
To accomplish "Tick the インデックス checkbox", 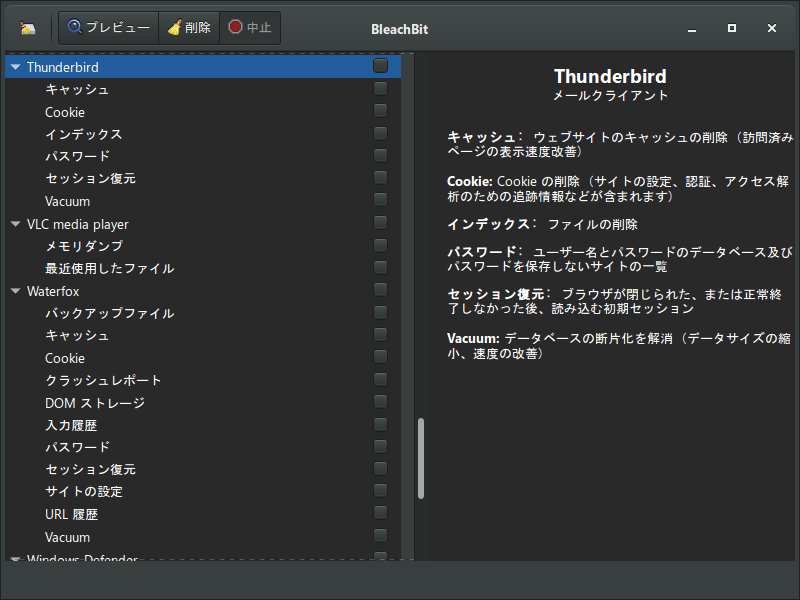I will point(380,133).
